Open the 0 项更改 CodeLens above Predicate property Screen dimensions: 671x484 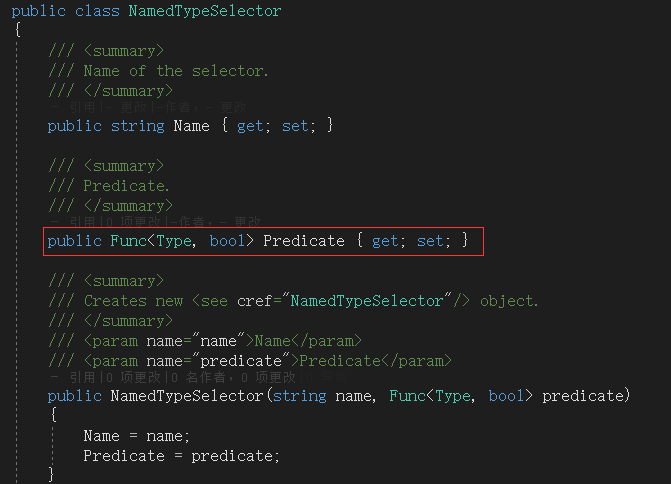coord(133,222)
